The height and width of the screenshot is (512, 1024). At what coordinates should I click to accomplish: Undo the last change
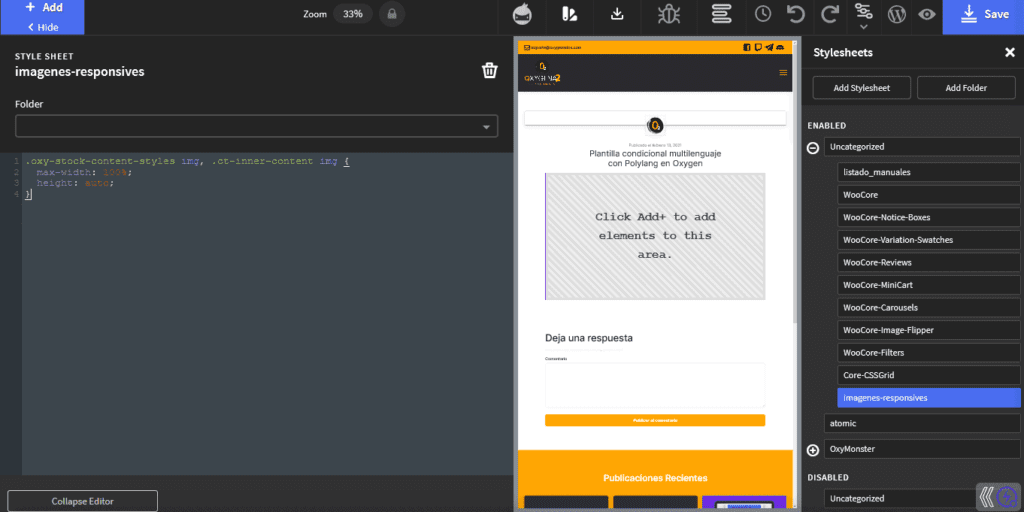pyautogui.click(x=796, y=14)
